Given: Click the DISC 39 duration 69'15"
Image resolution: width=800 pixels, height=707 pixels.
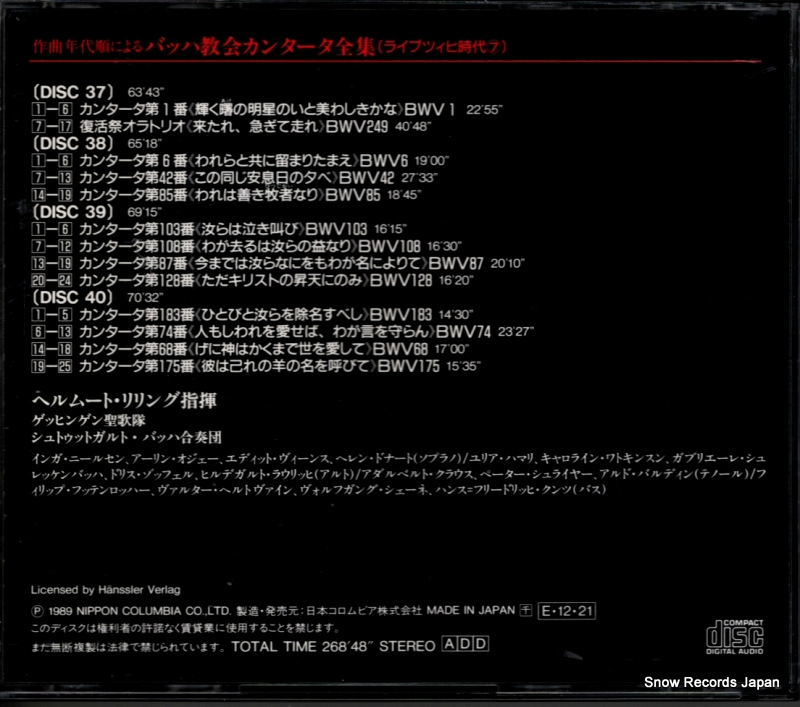Looking at the screenshot, I should click(x=144, y=212).
